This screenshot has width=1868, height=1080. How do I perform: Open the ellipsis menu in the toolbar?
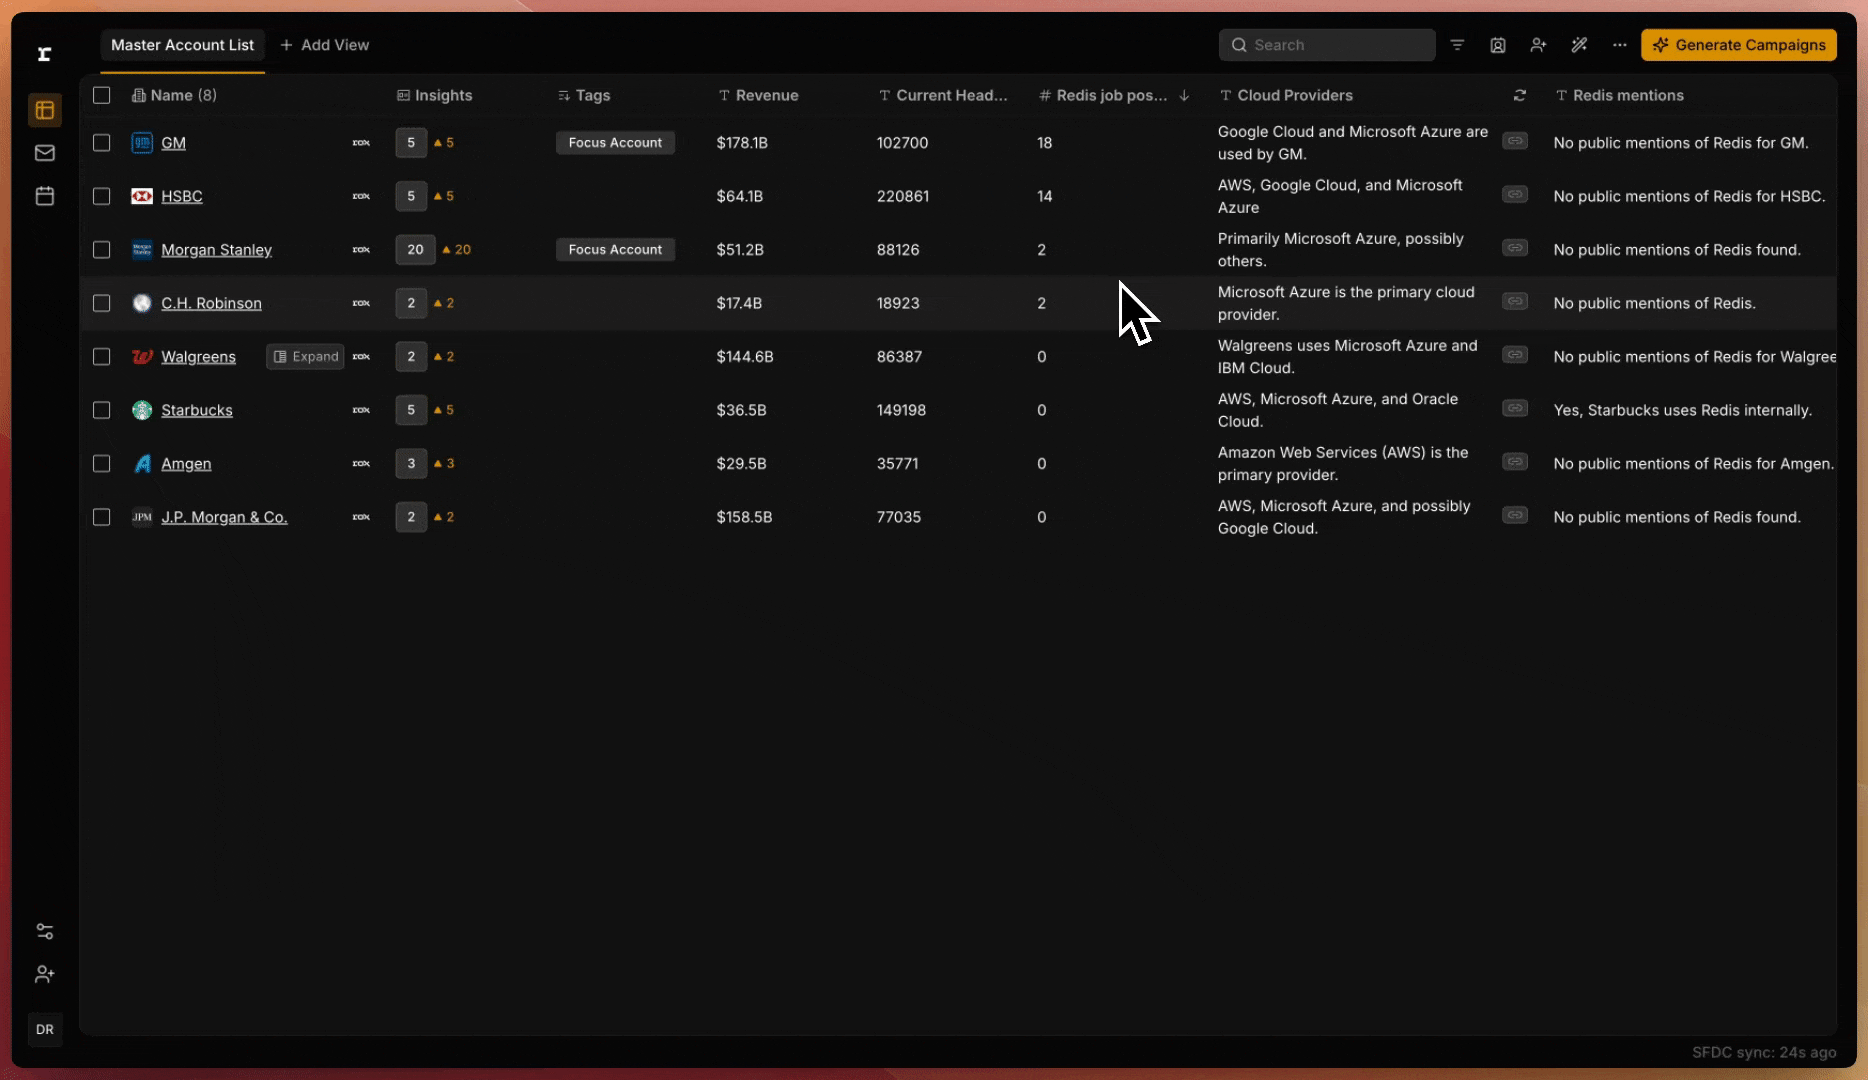(1620, 45)
